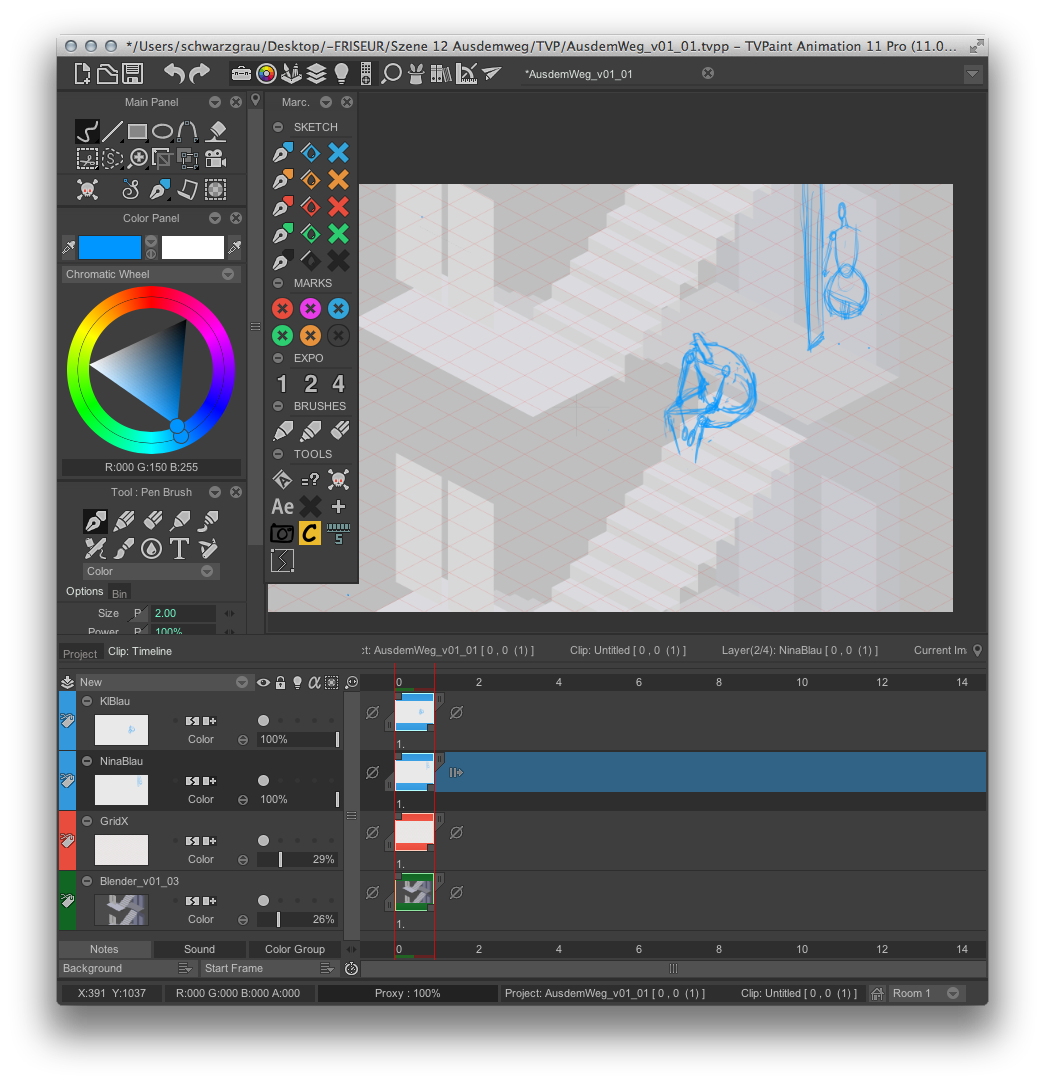This screenshot has width=1045, height=1084.
Task: Click the Color Group button
Action: 295,949
